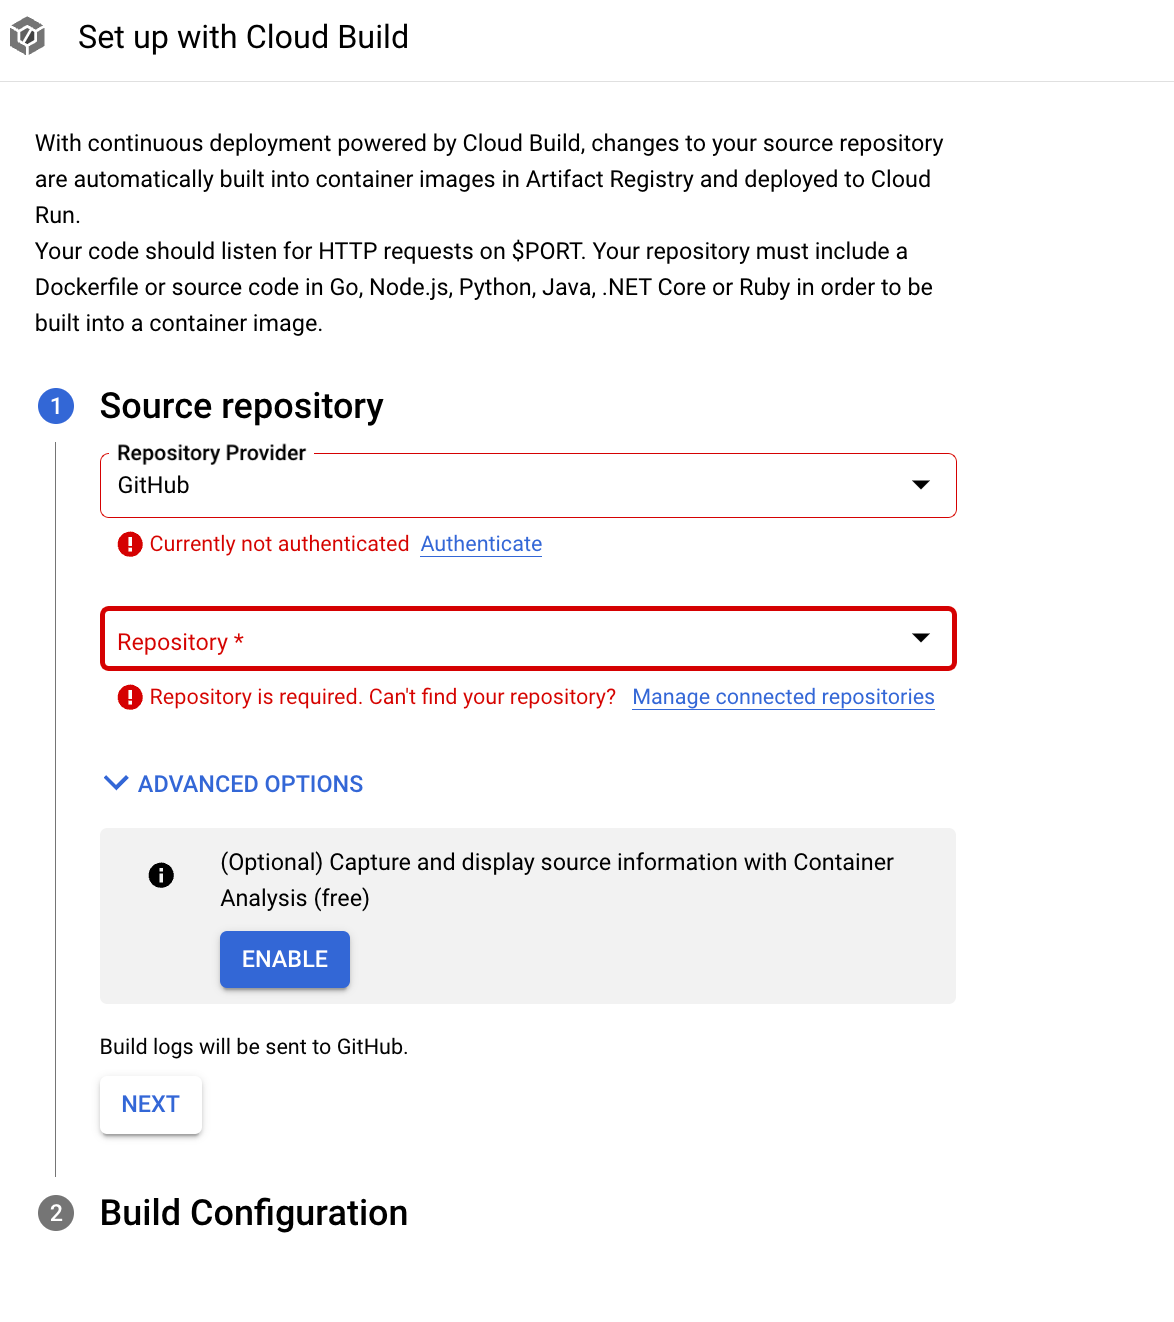Screen dimensions: 1174x1322
Task: Click the GitHub provider field
Action: tap(500, 486)
